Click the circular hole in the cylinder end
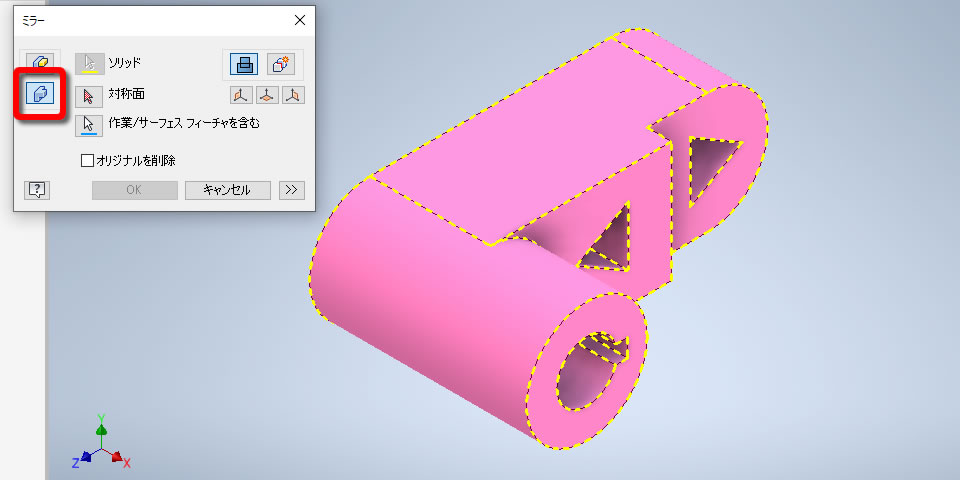 tap(585, 373)
